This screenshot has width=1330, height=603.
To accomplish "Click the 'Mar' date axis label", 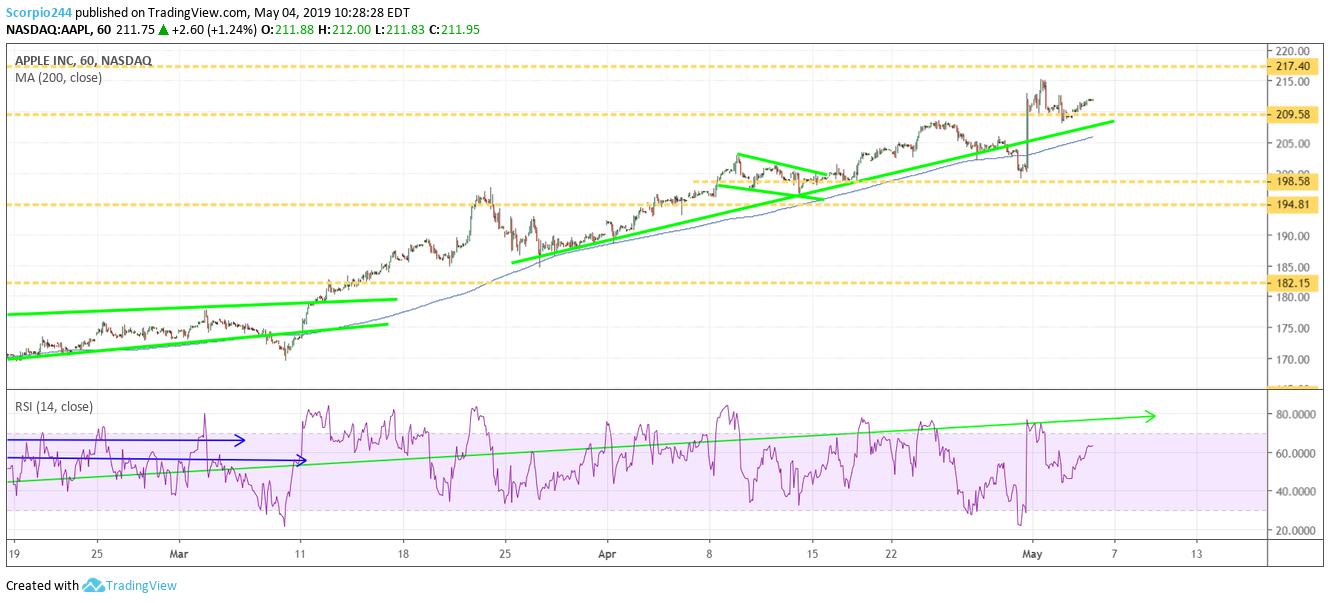I will [179, 552].
